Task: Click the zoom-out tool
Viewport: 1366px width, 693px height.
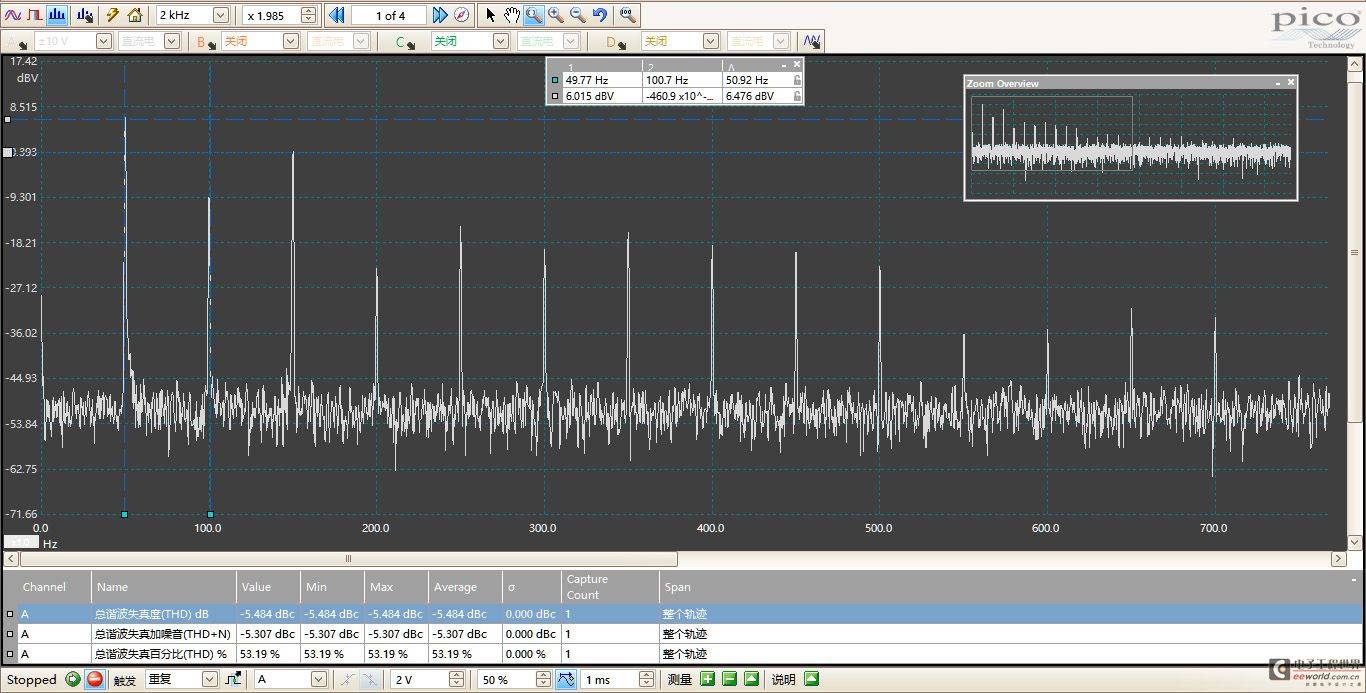Action: point(578,15)
